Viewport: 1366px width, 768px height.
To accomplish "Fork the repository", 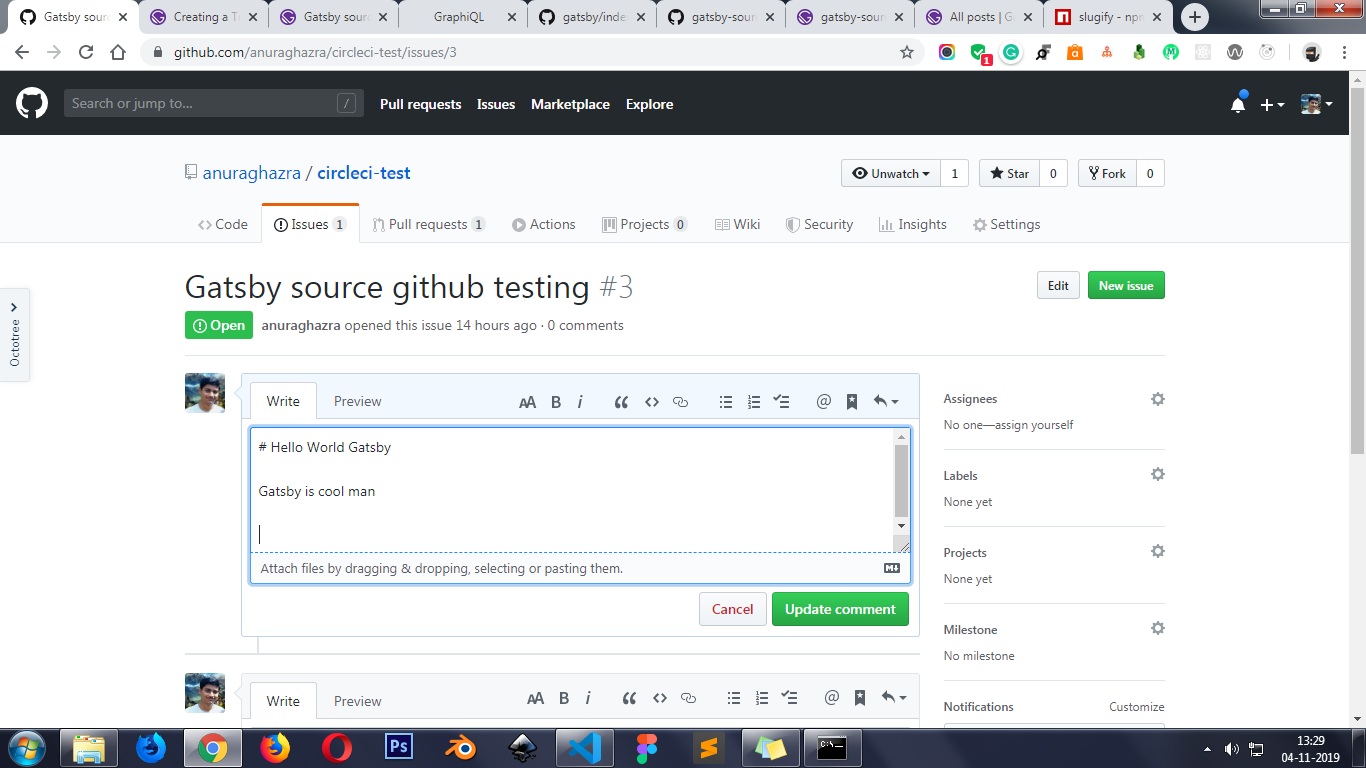I will (1107, 173).
